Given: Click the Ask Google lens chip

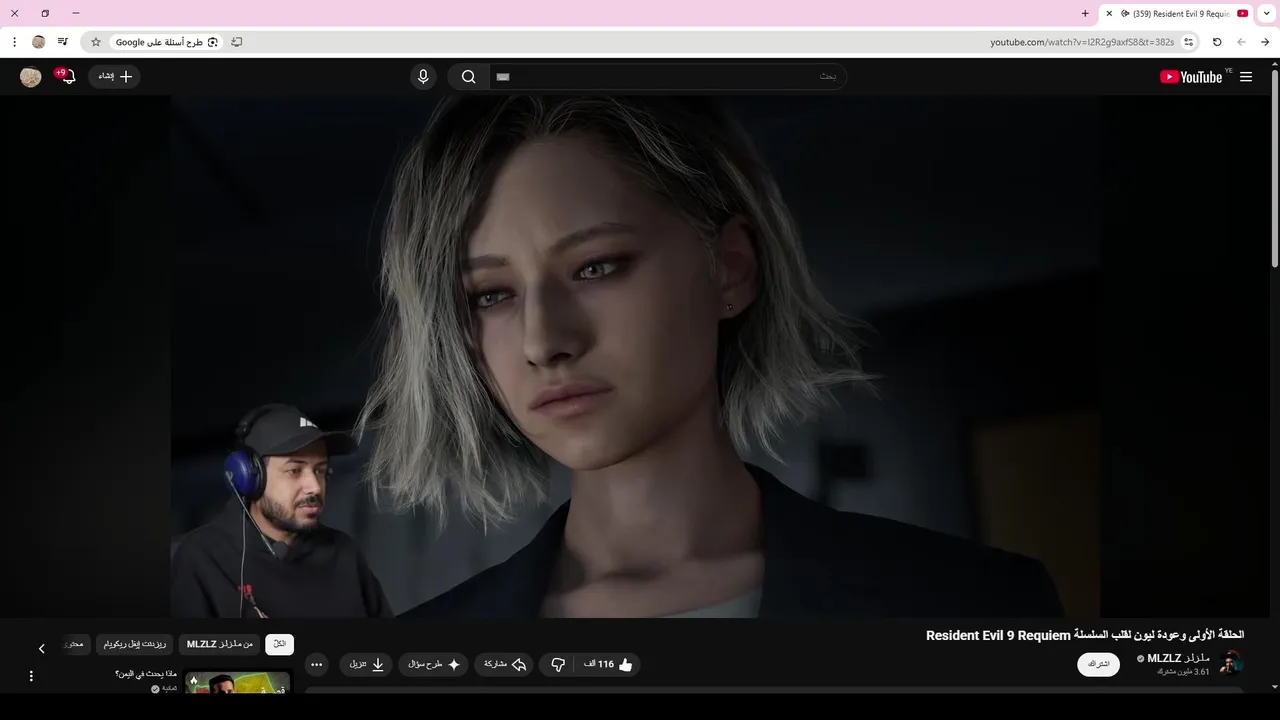Looking at the screenshot, I should [x=166, y=42].
